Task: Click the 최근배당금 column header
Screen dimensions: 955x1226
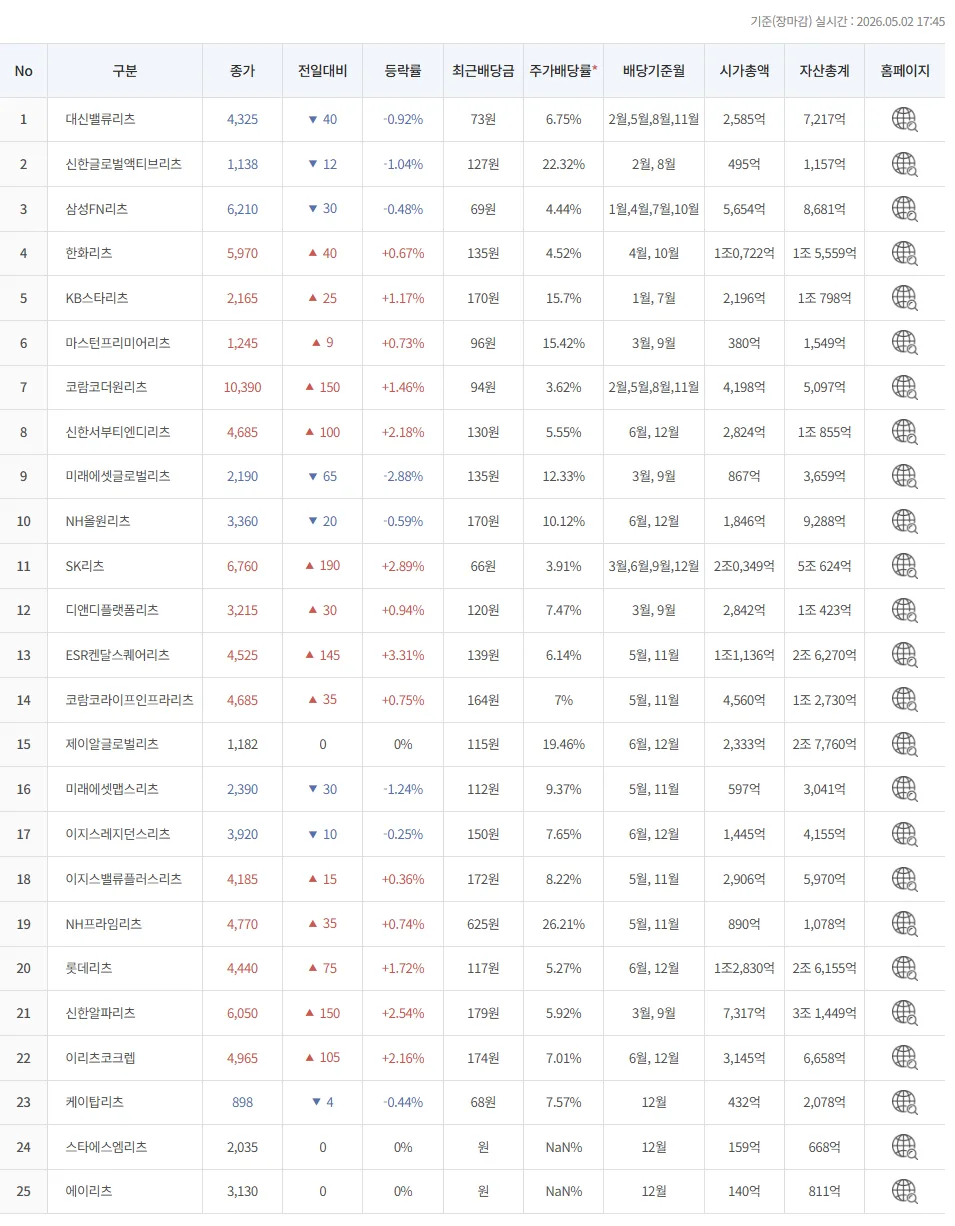Action: pyautogui.click(x=483, y=71)
